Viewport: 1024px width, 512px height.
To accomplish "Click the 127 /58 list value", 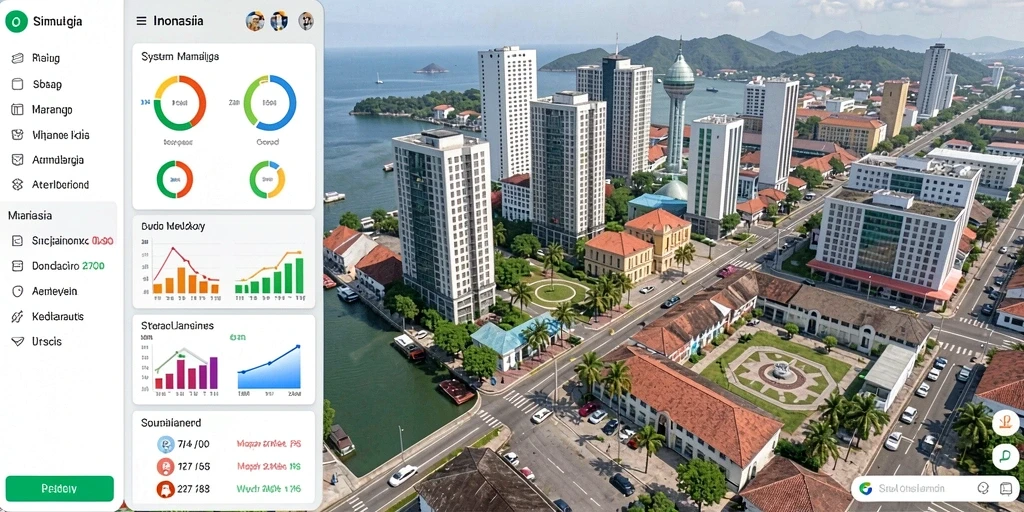I will tap(193, 466).
